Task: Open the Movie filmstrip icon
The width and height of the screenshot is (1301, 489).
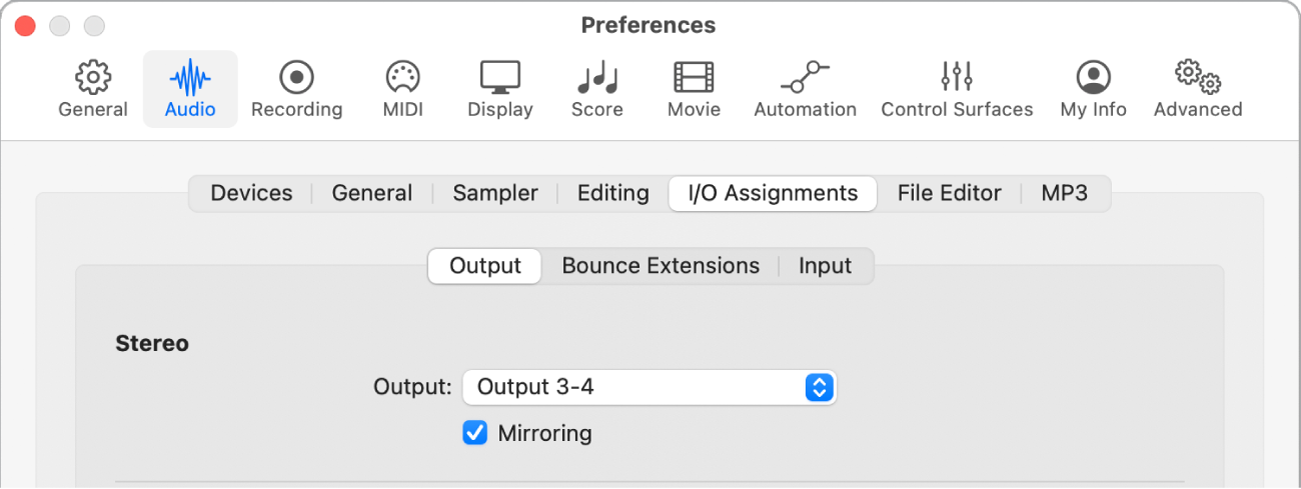Action: tap(694, 78)
